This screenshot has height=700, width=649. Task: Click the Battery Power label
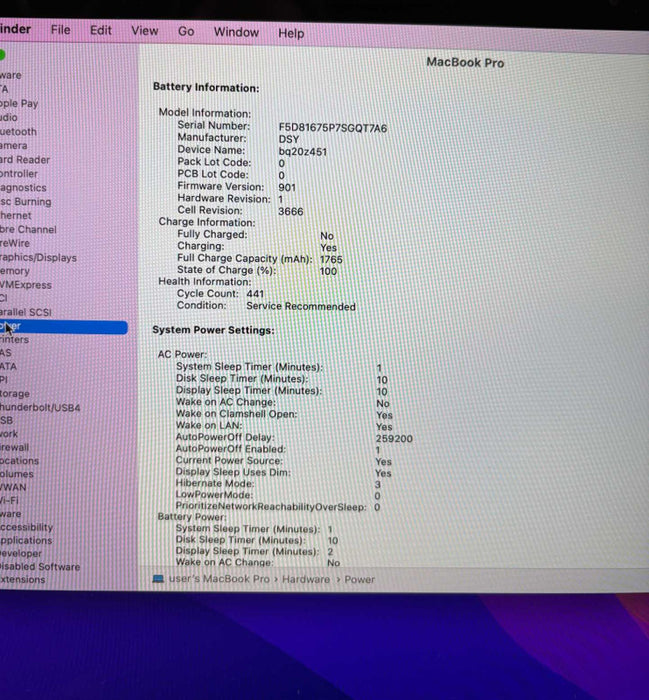pyautogui.click(x=192, y=517)
